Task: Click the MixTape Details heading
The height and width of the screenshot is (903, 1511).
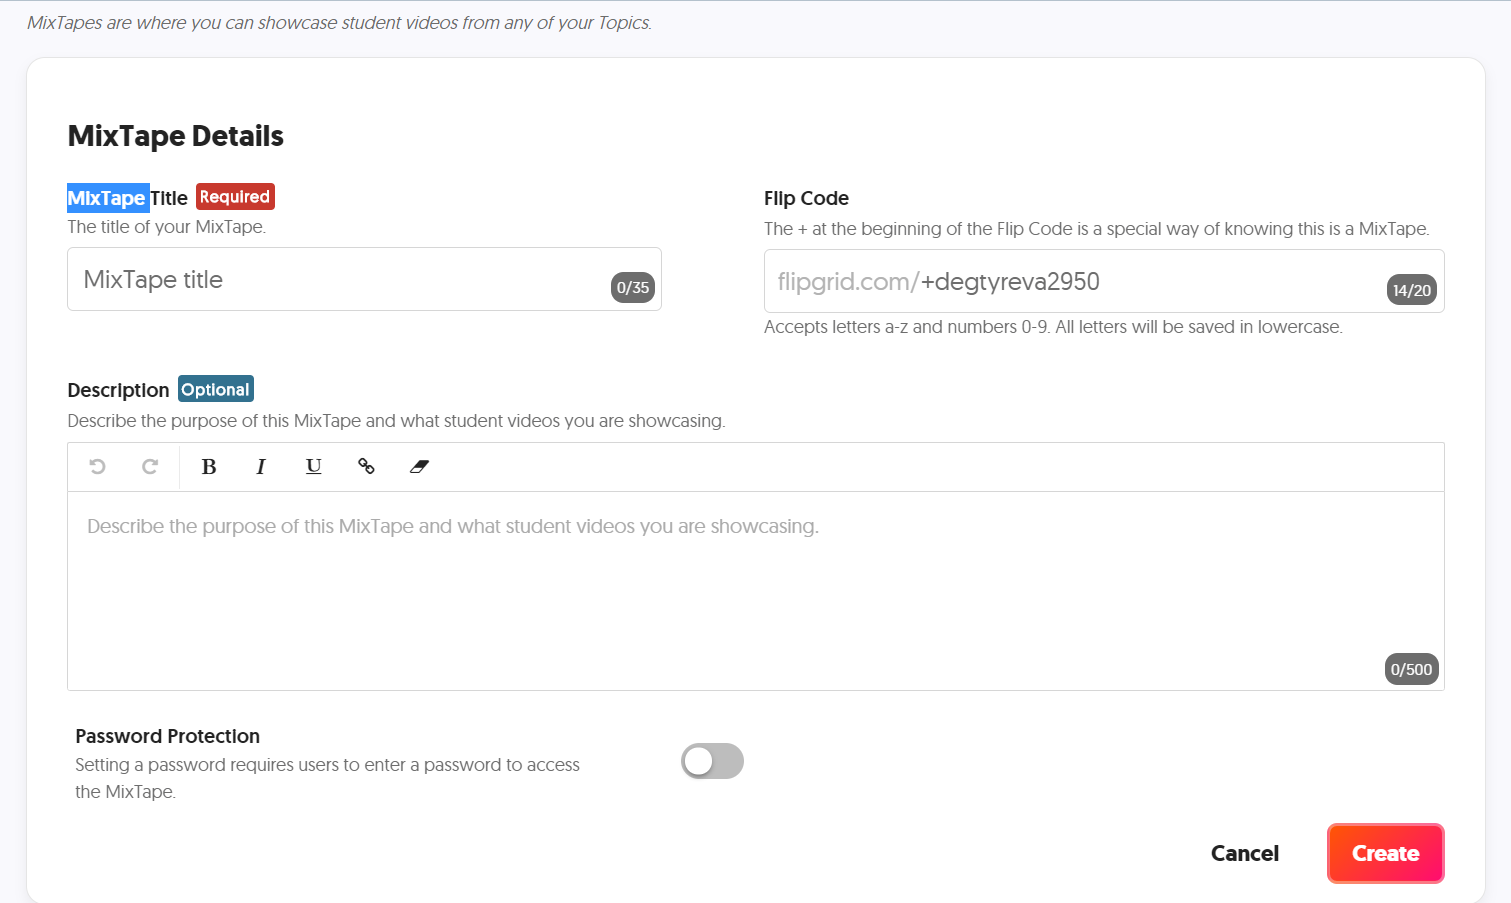Action: point(176,136)
